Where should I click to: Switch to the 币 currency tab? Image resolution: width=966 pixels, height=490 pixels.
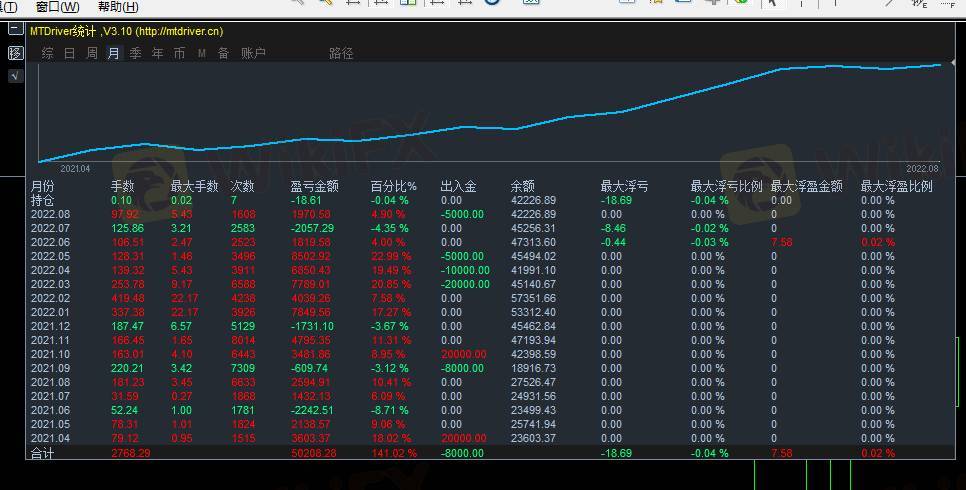[x=179, y=53]
